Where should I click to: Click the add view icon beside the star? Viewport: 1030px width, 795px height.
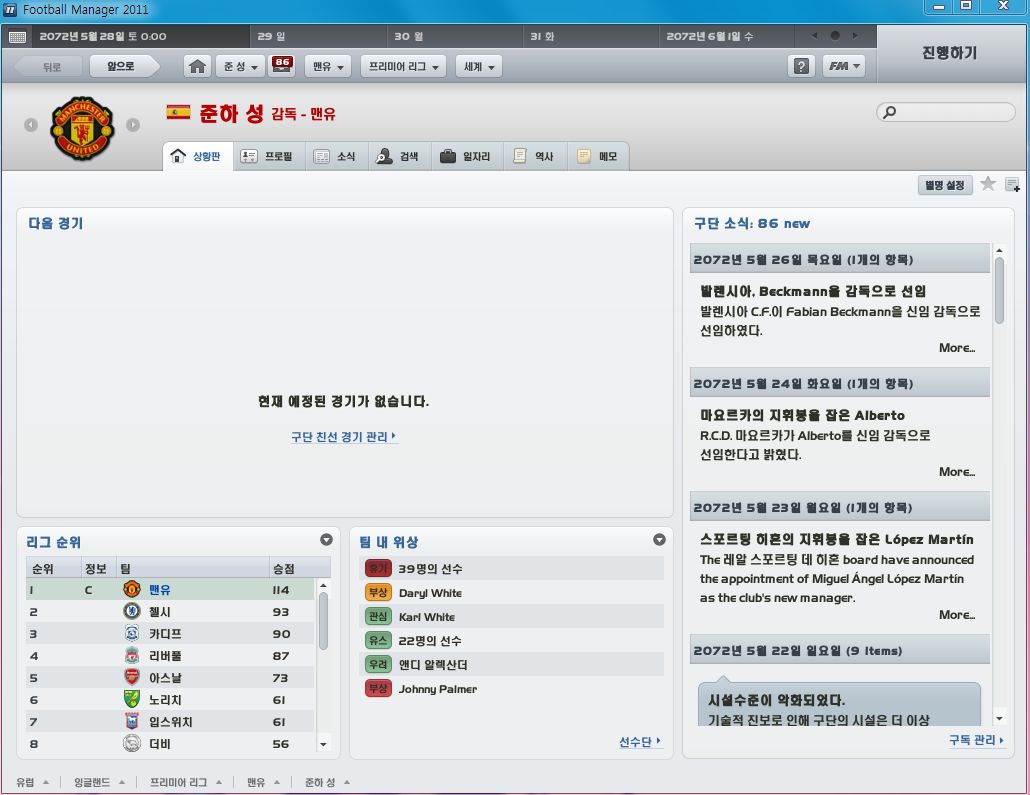click(x=1012, y=185)
